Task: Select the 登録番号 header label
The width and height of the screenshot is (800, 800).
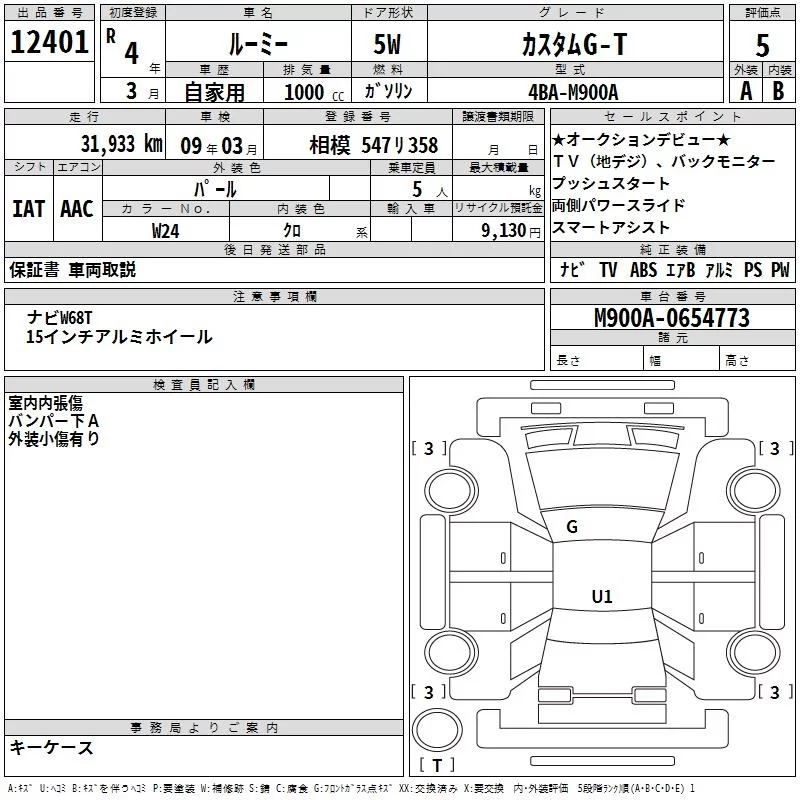Action: (x=358, y=116)
